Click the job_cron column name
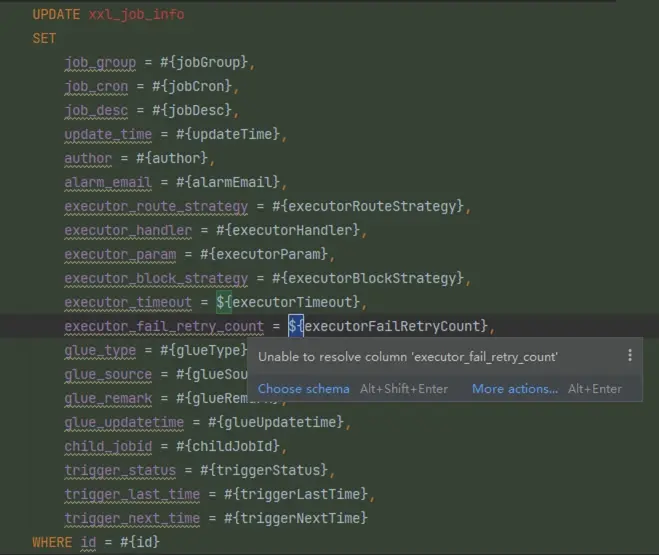This screenshot has width=659, height=555. [x=96, y=87]
